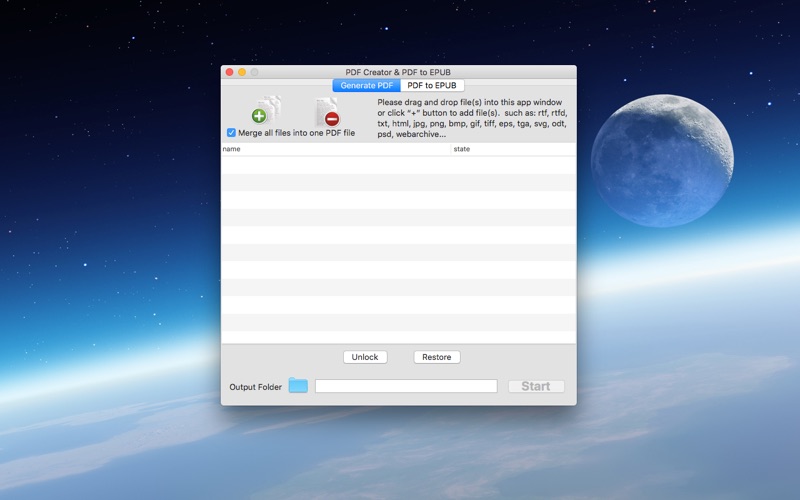Image resolution: width=800 pixels, height=500 pixels.
Task: Uncheck Merge all files into one PDF
Action: (x=231, y=133)
